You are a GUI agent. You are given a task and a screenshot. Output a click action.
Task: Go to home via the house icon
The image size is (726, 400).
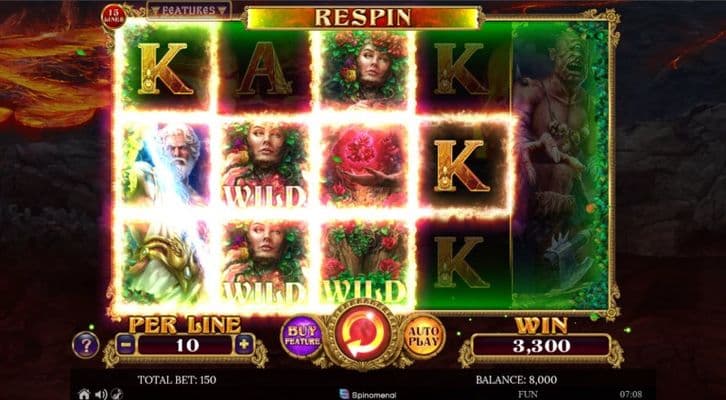(x=84, y=394)
